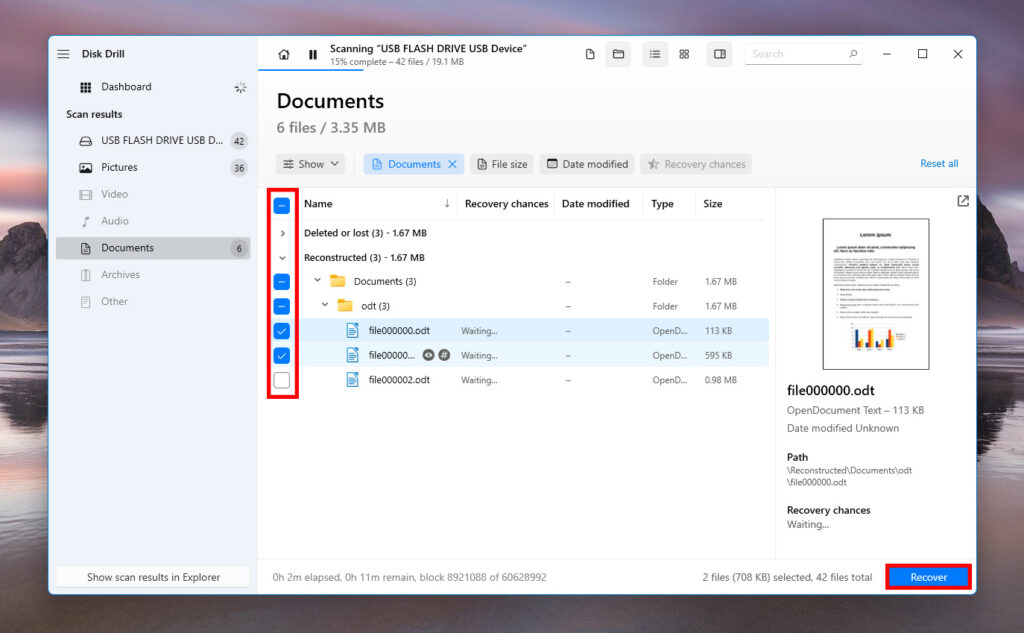Collapse the odt folder in results tree
This screenshot has height=633, width=1024.
pyautogui.click(x=324, y=305)
